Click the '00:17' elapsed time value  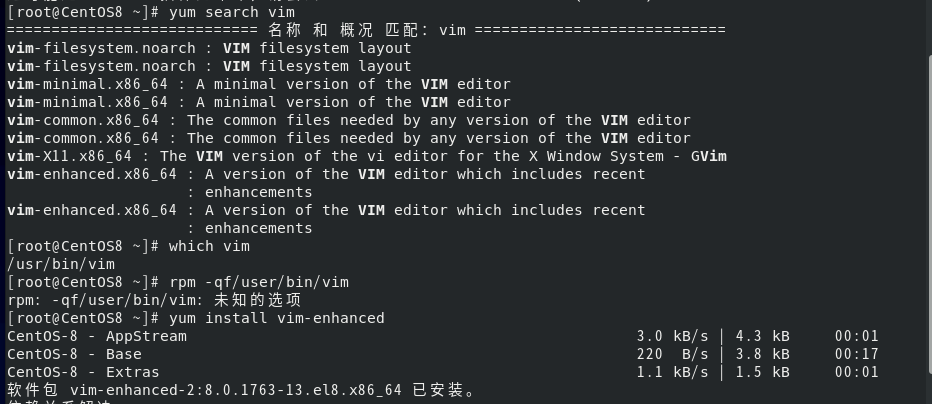[x=857, y=354]
